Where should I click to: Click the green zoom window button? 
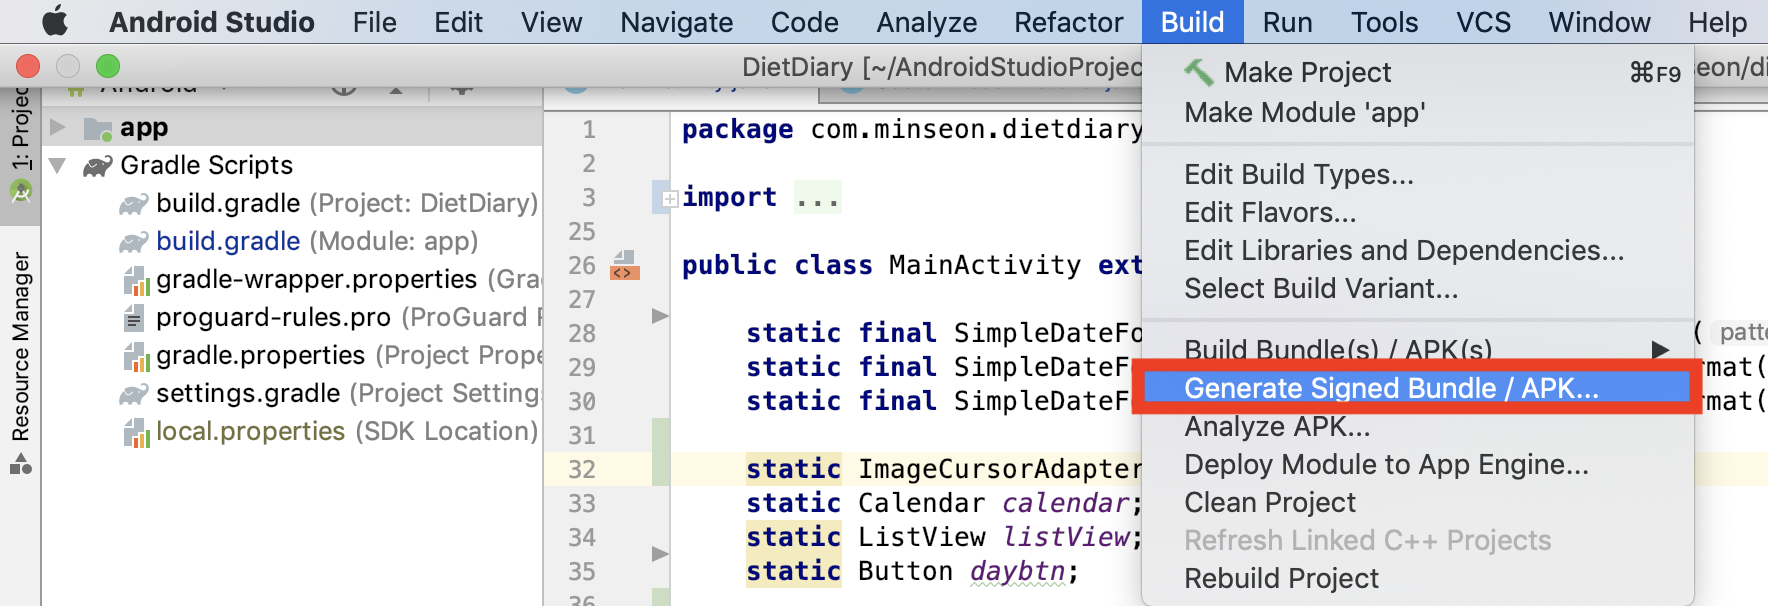click(x=108, y=66)
